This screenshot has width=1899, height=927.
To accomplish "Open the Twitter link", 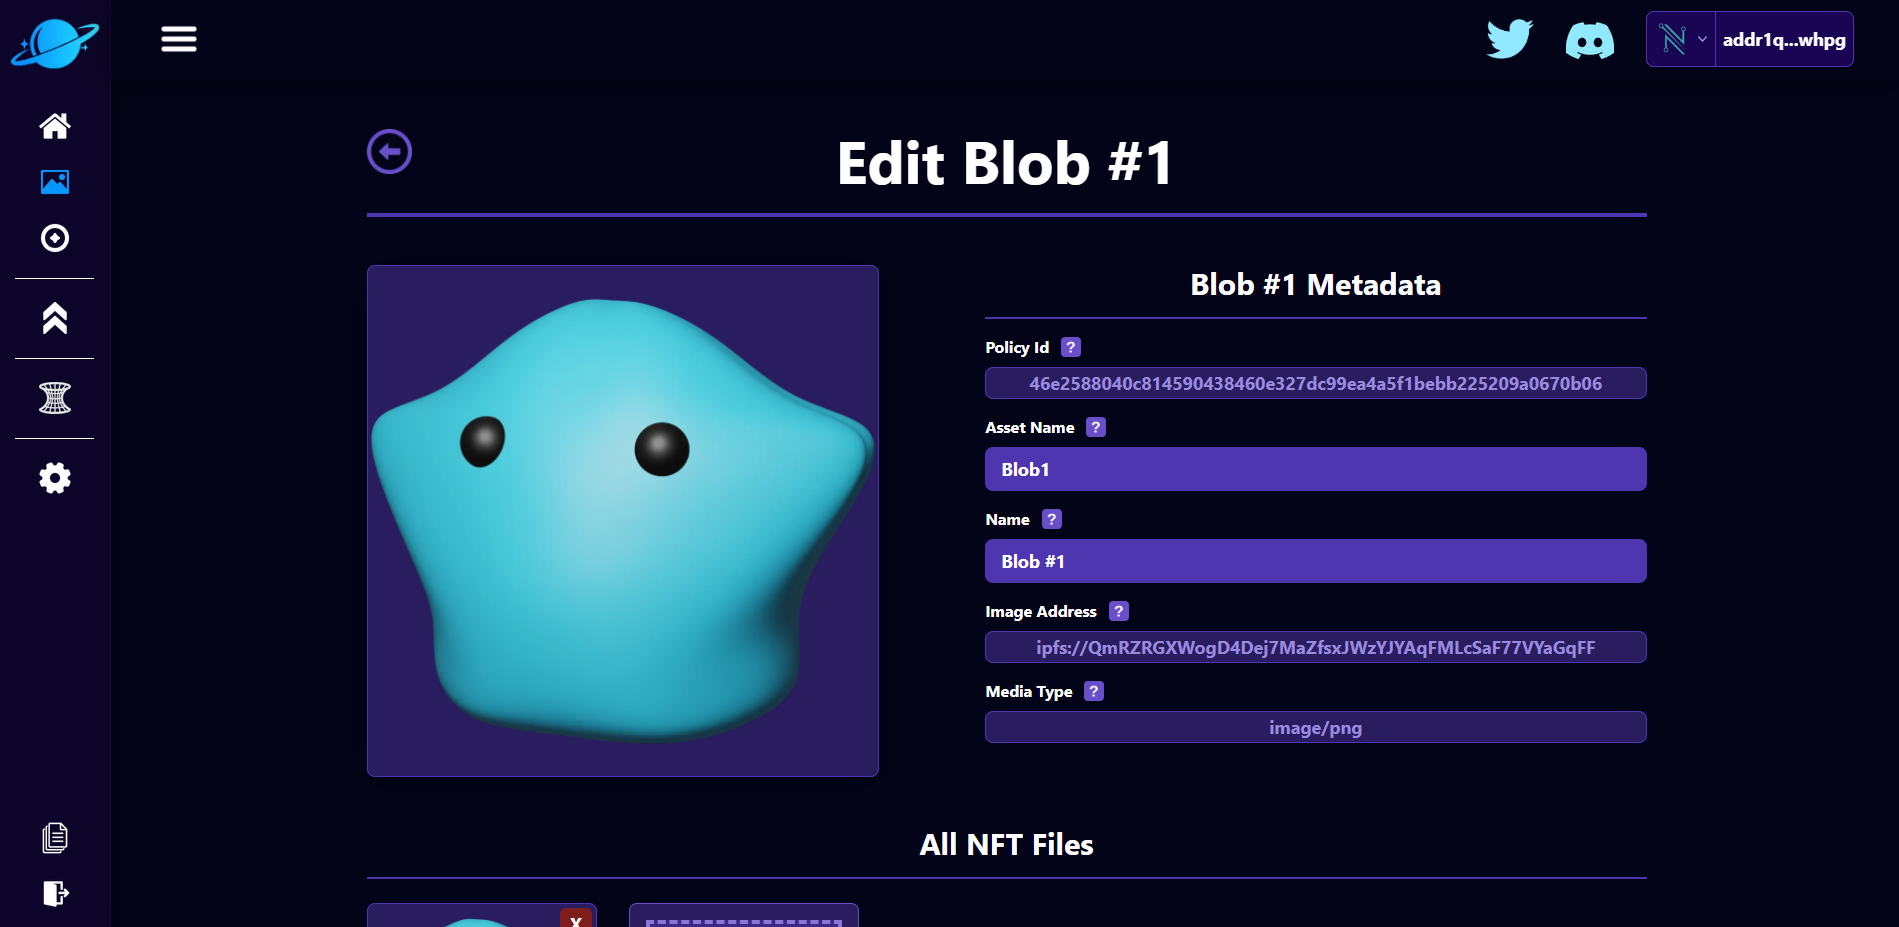I will [x=1509, y=40].
